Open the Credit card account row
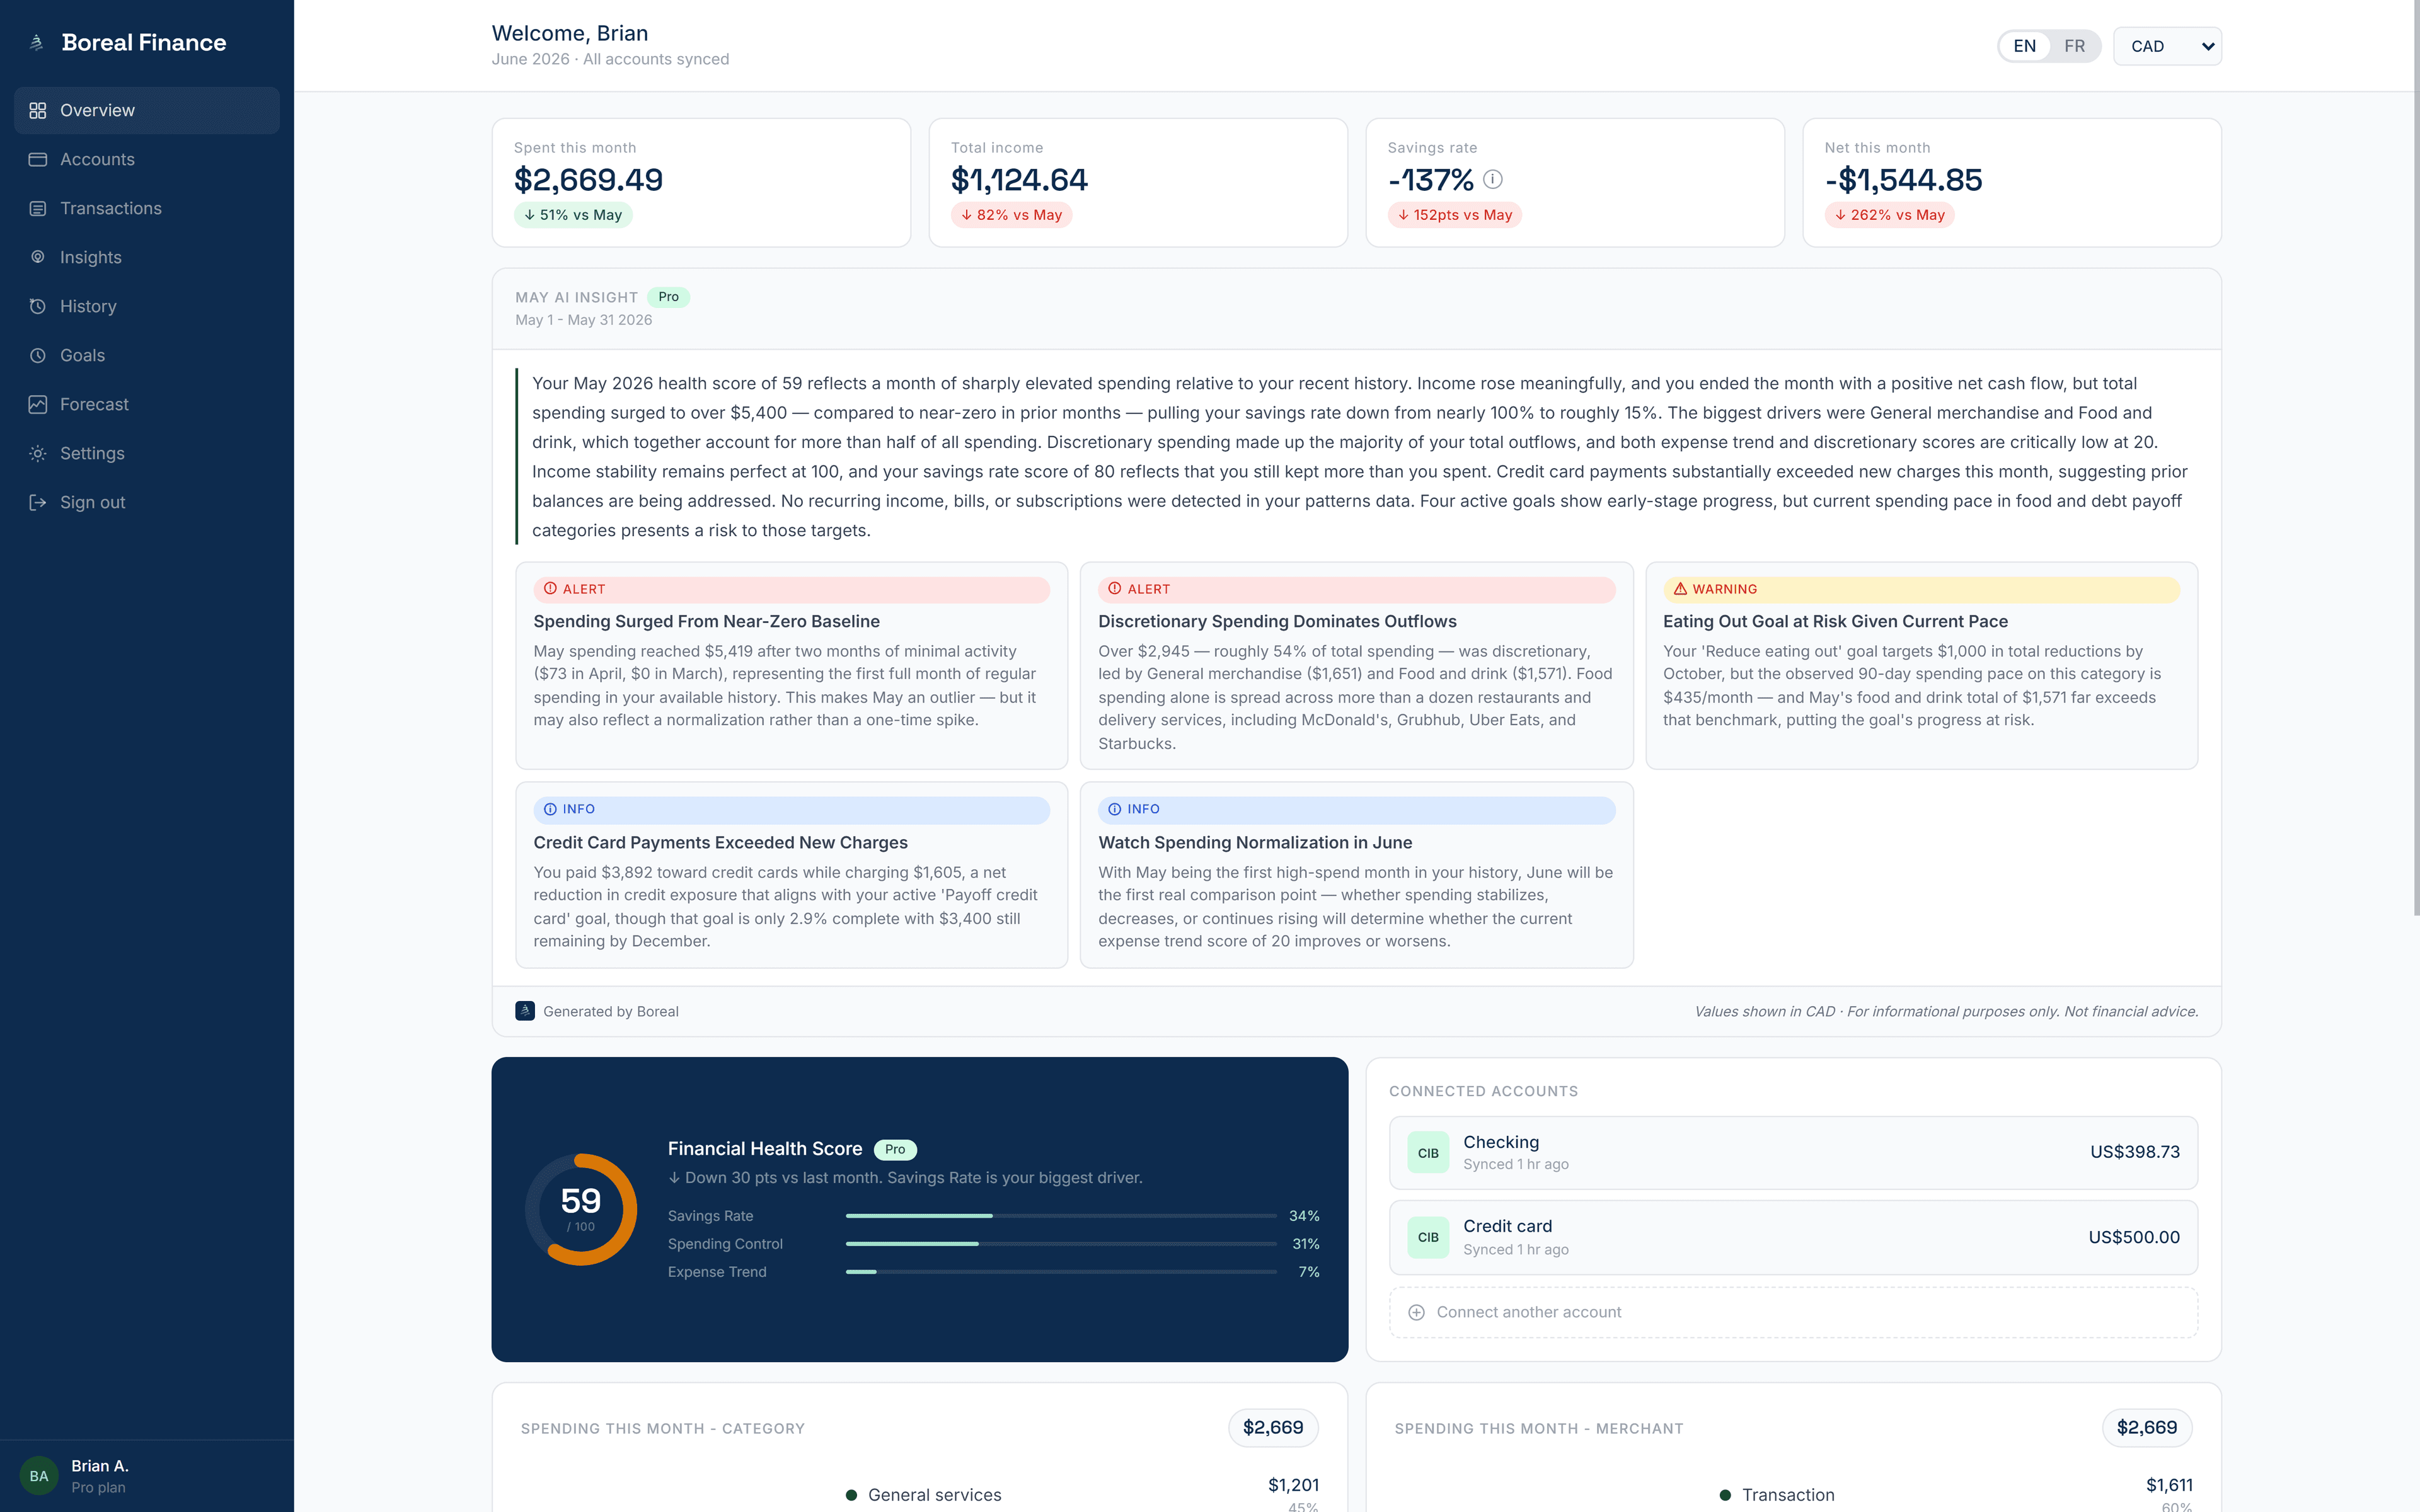This screenshot has height=1512, width=2420. (x=1793, y=1237)
